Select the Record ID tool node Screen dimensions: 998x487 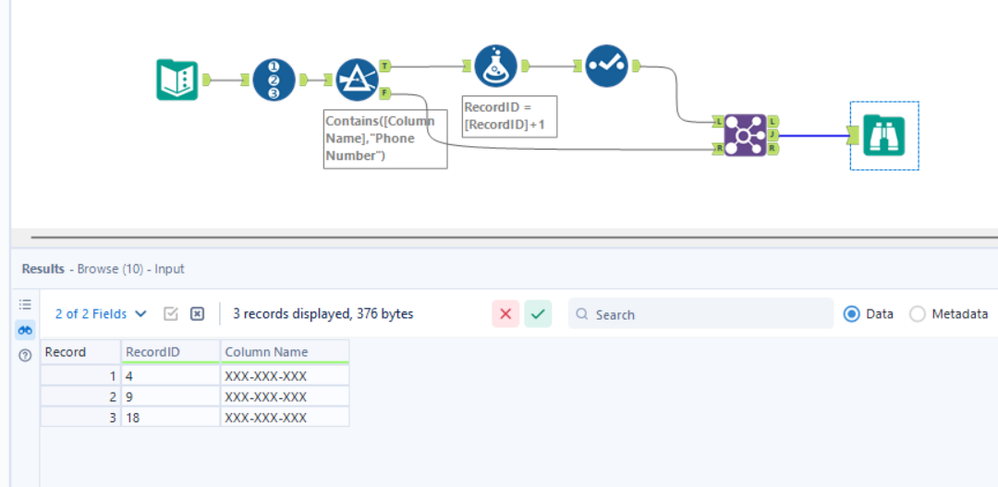pos(274,80)
